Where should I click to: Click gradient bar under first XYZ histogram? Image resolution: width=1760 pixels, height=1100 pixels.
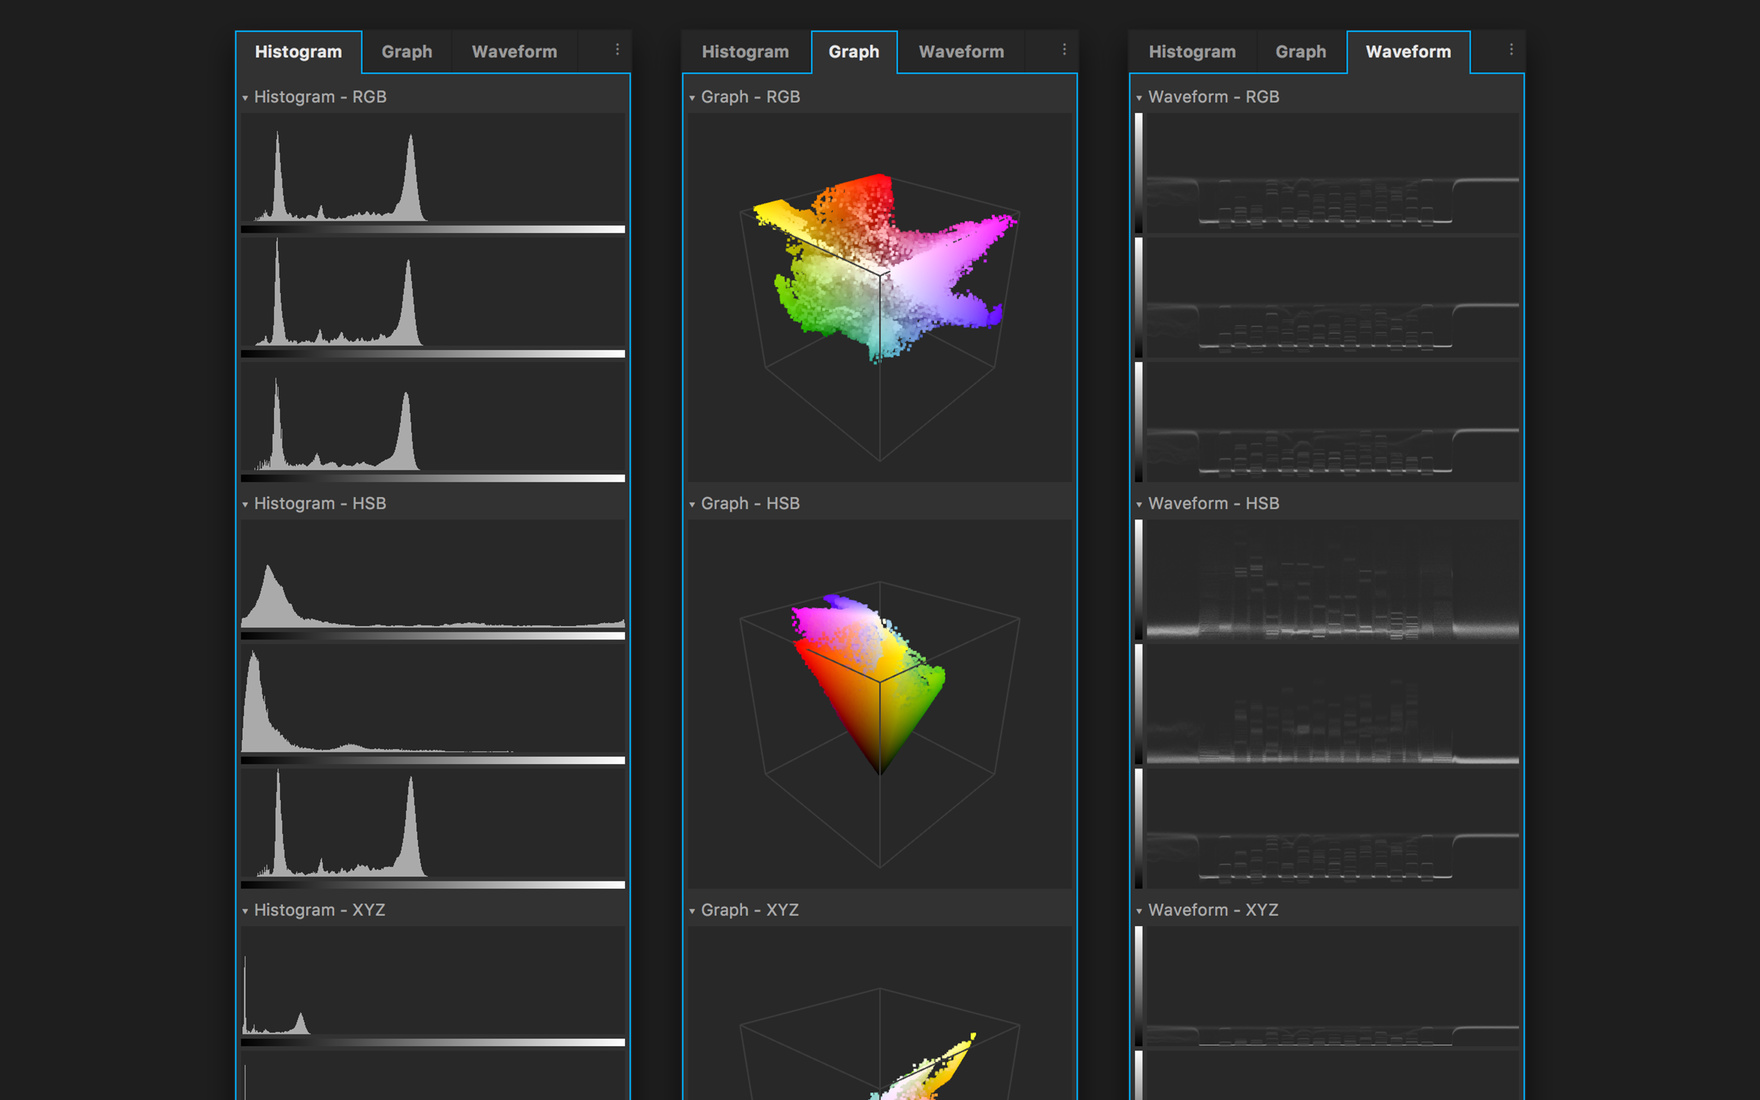[433, 1042]
